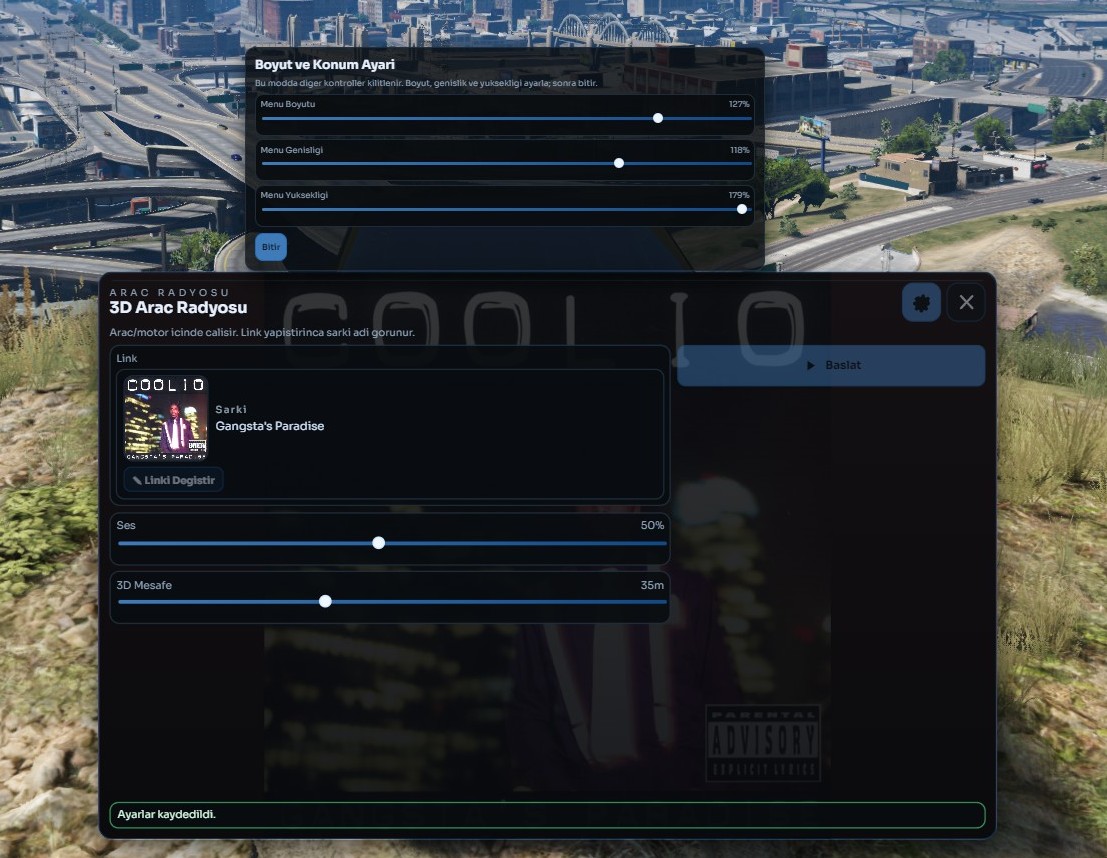This screenshot has height=858, width=1107.
Task: Click the Boyut ve Konum Ayari heading
Action: pos(325,65)
